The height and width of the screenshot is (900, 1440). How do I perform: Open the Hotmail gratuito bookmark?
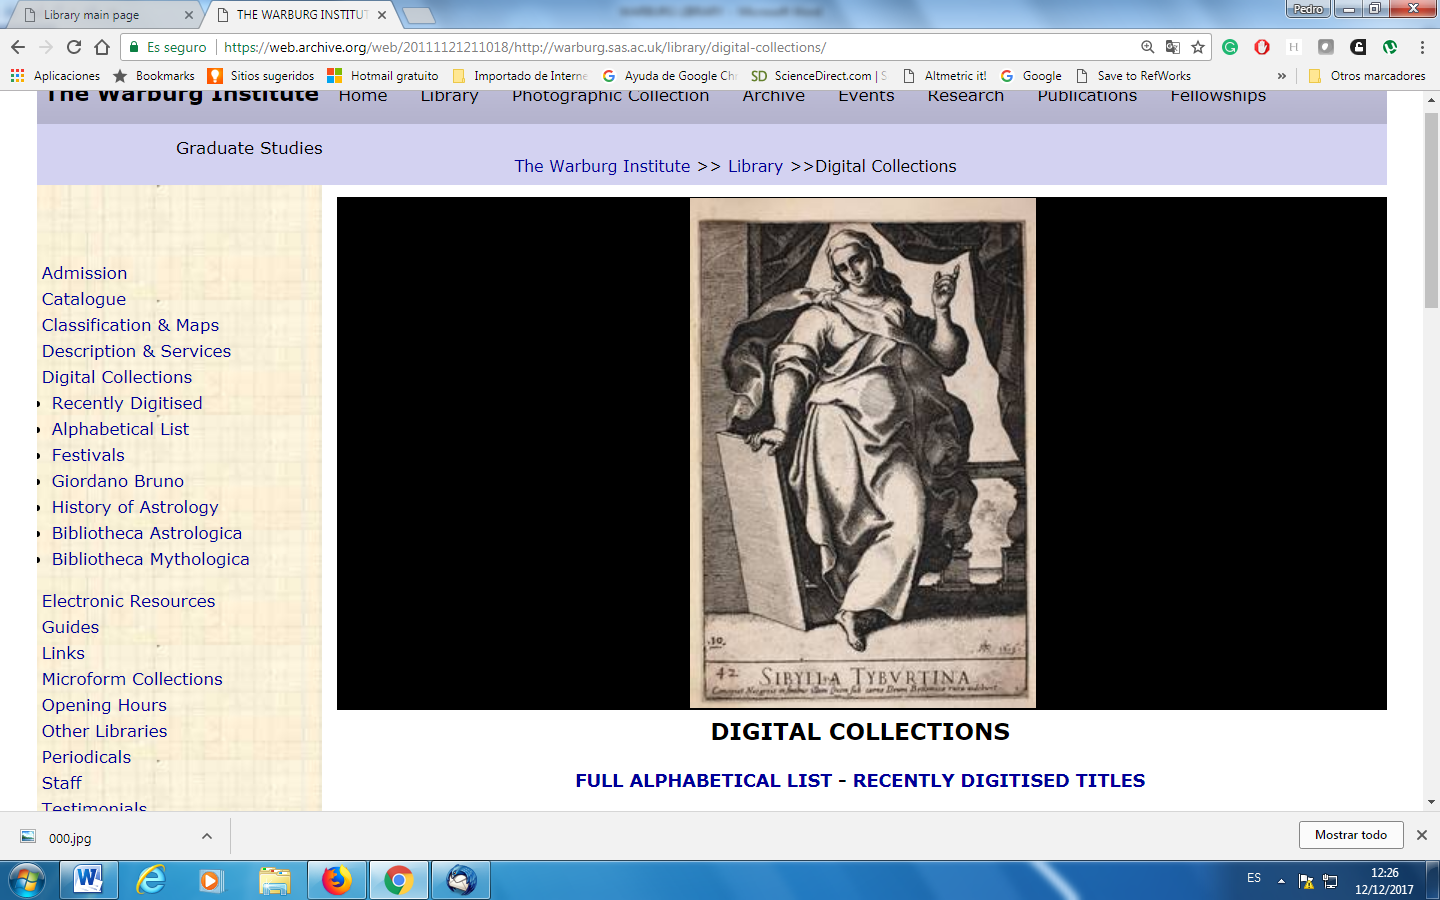pyautogui.click(x=383, y=76)
